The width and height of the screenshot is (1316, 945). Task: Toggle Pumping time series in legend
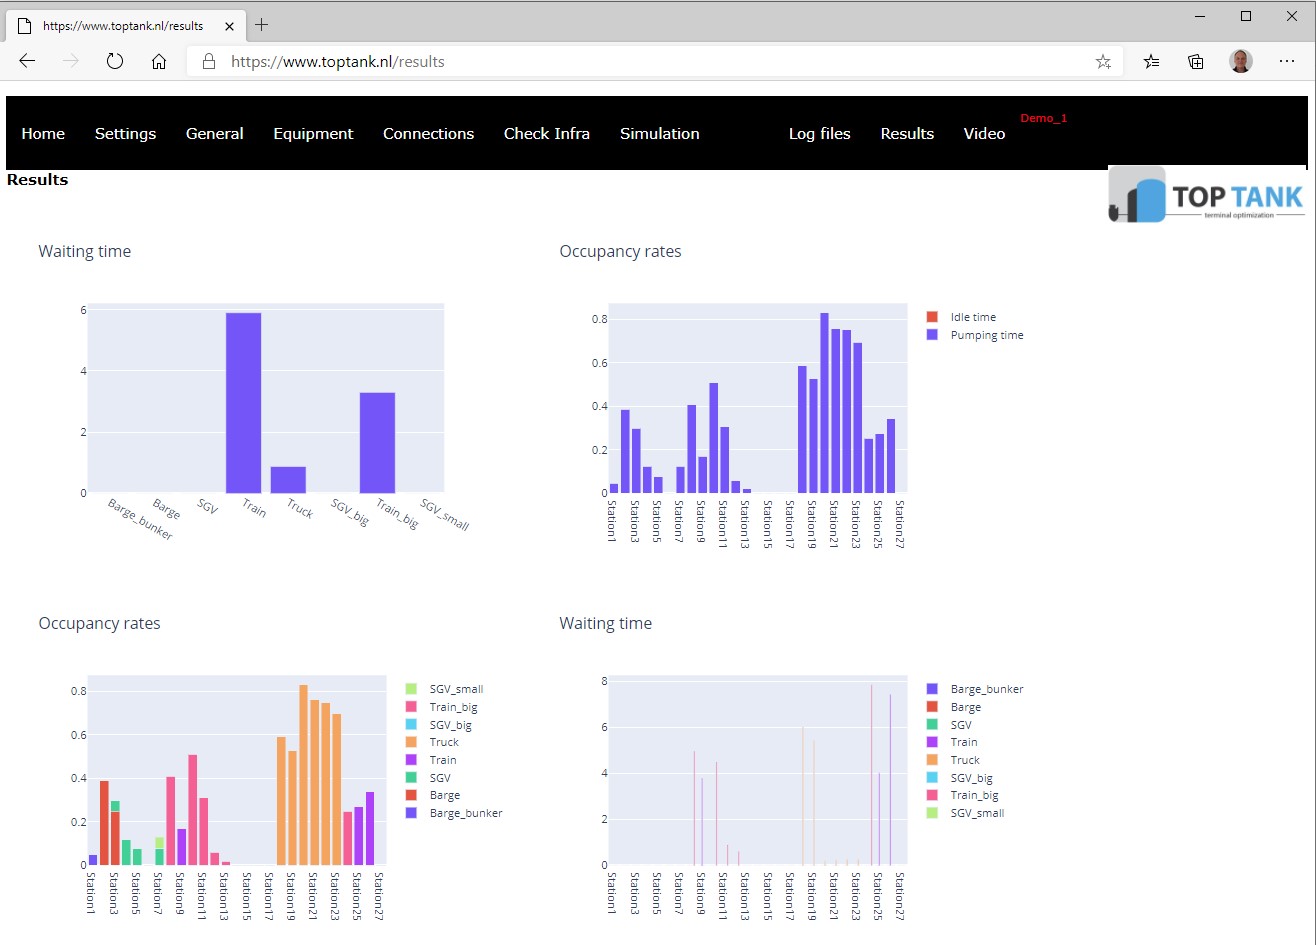point(986,335)
